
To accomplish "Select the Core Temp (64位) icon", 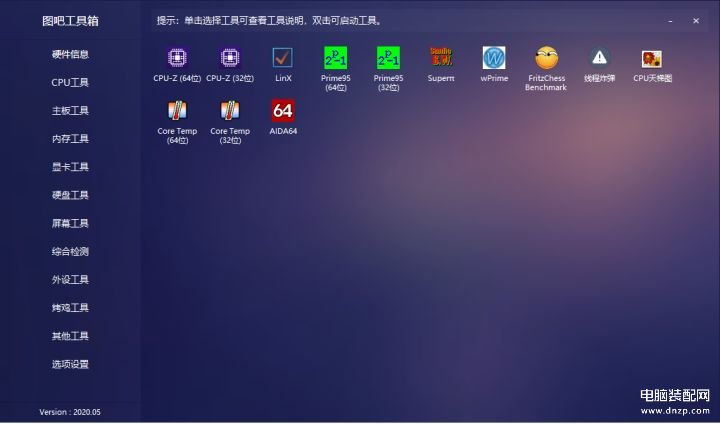I will tap(177, 111).
